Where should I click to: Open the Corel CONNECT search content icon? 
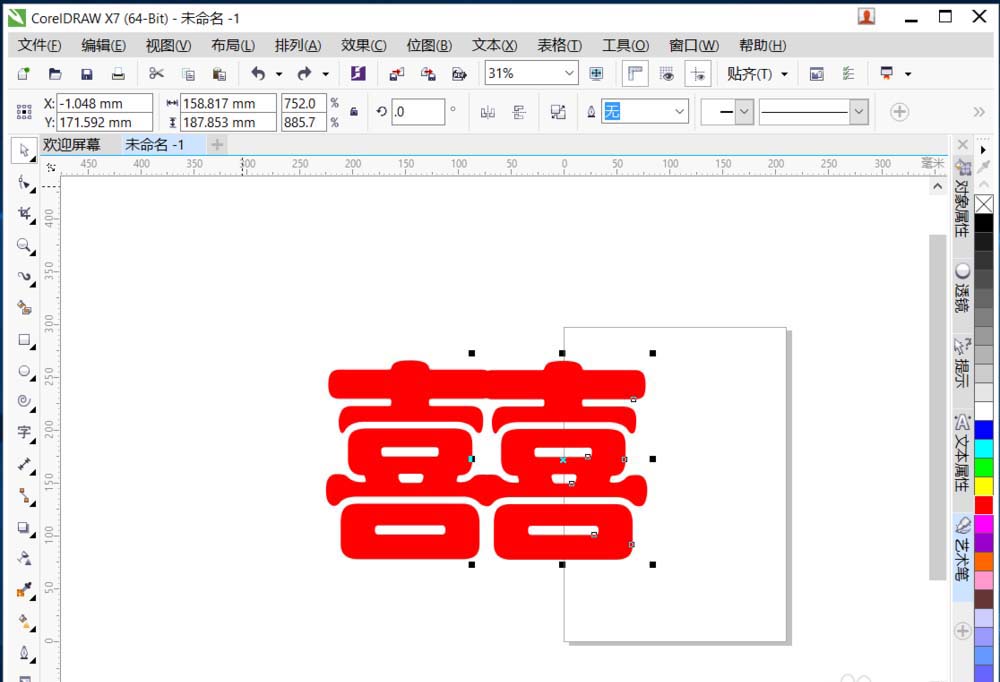[x=358, y=73]
